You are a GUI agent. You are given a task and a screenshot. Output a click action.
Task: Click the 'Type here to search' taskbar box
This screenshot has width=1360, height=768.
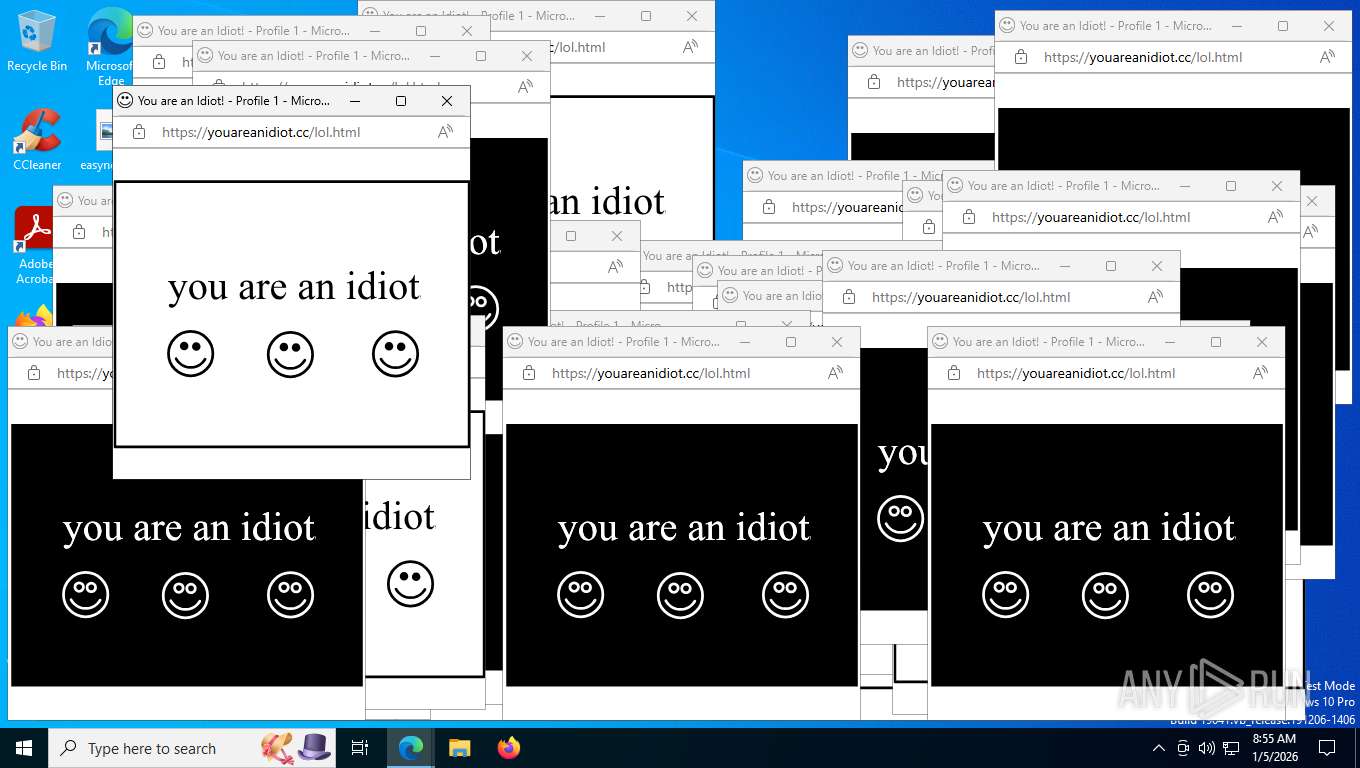[x=192, y=748]
